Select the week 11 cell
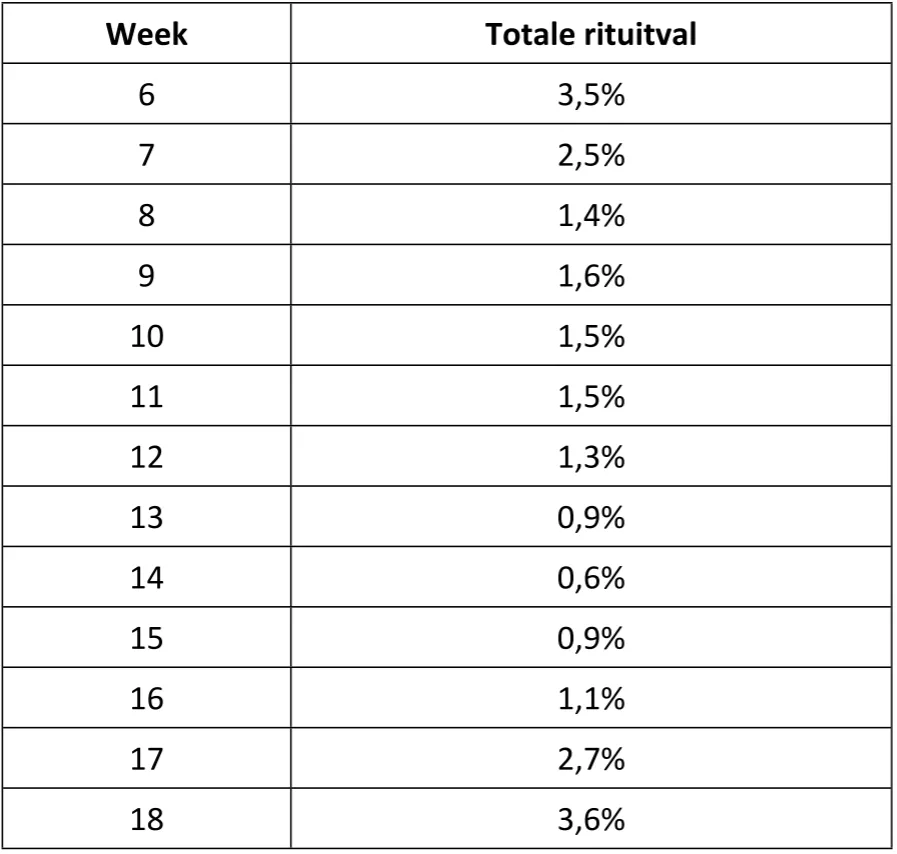 pos(146,396)
